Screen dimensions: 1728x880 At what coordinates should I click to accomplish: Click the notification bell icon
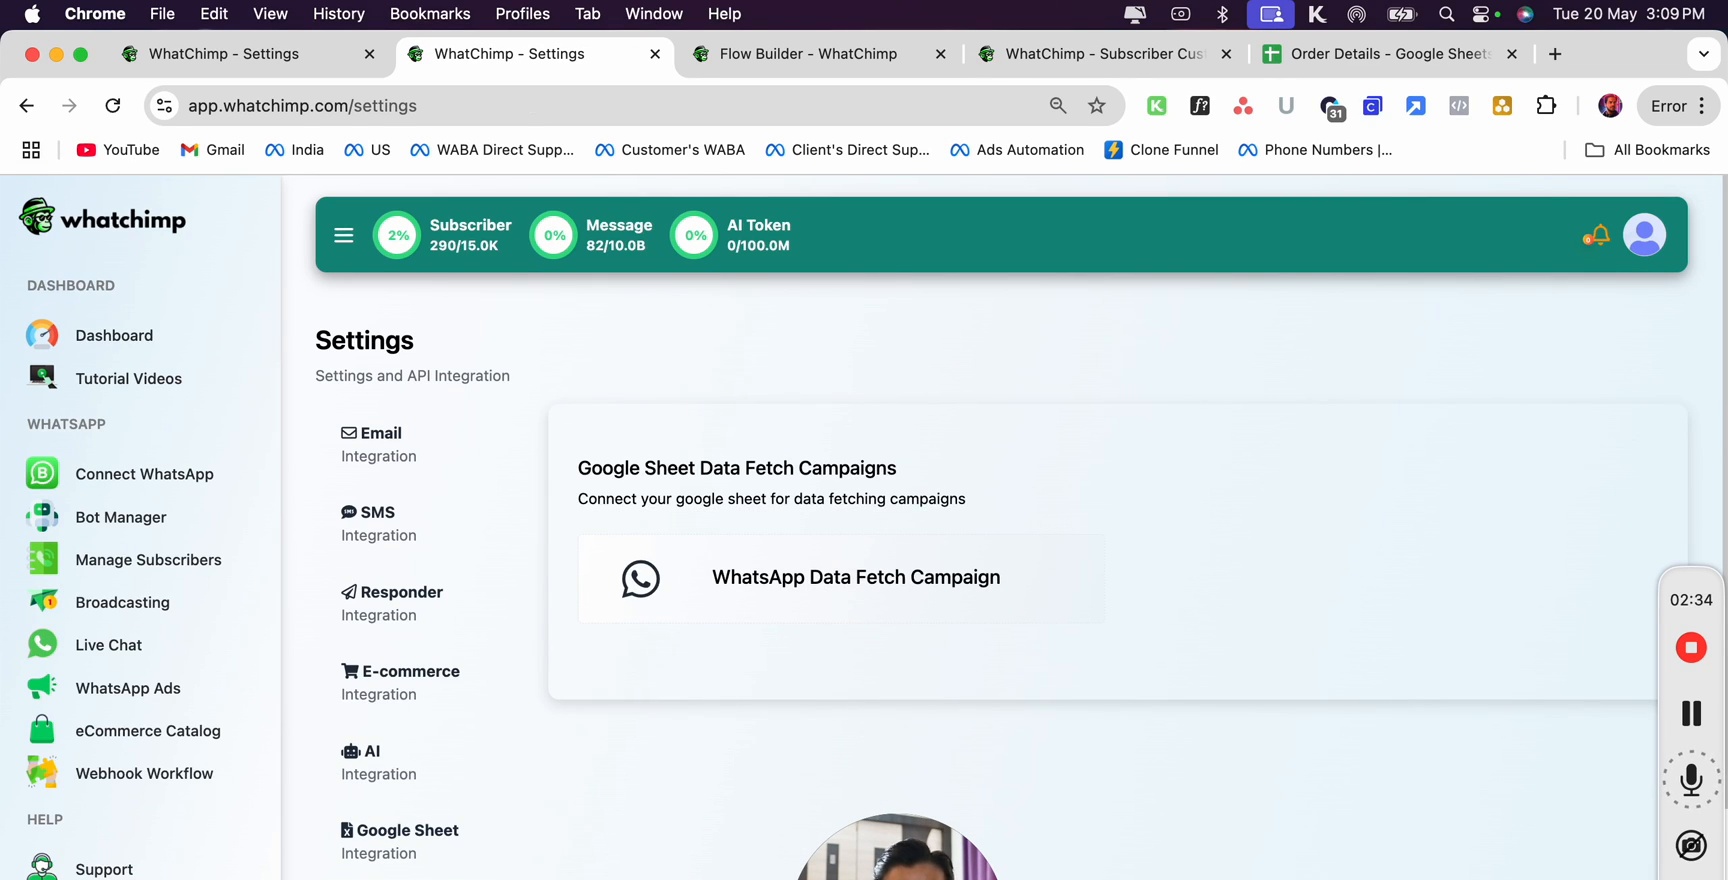coord(1597,235)
